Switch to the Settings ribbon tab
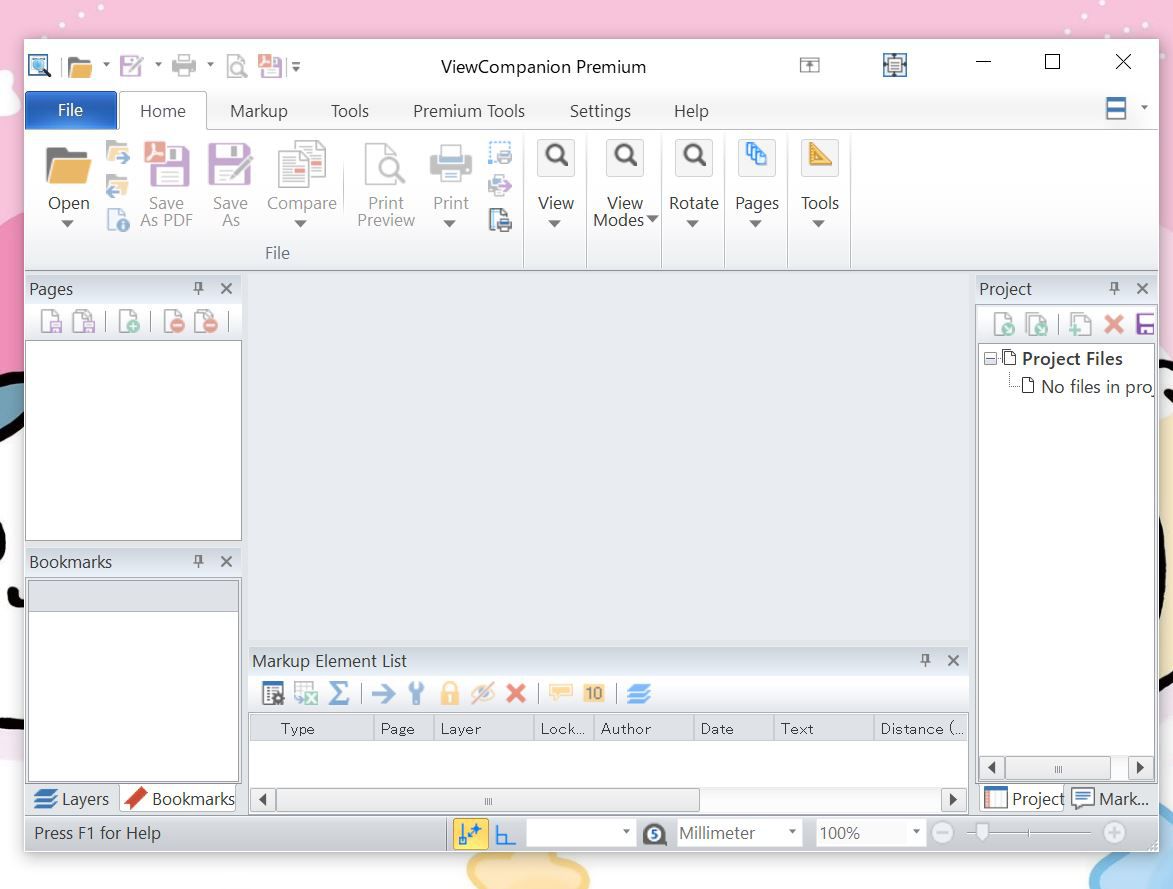 (600, 111)
